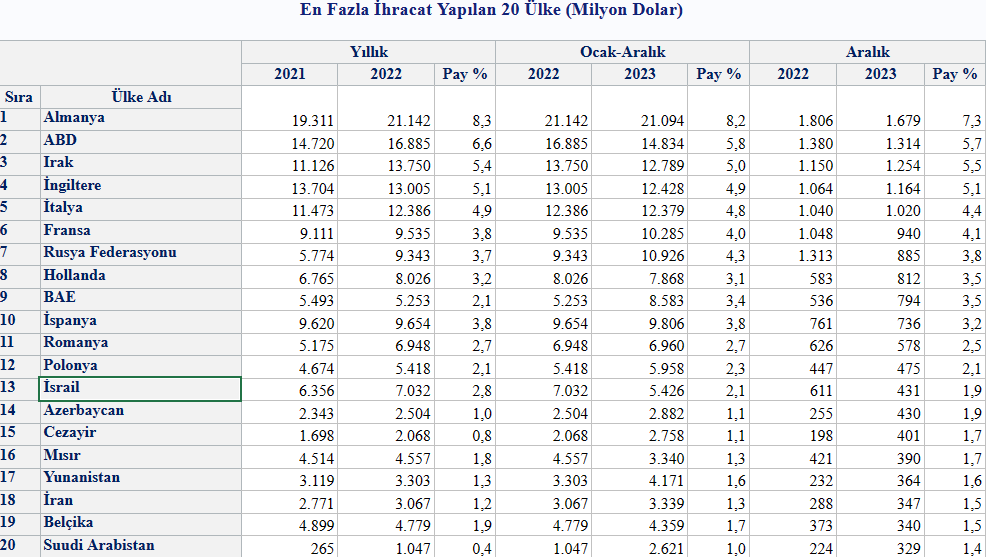
Task: Select the Almanya country cell
Action: (140, 118)
